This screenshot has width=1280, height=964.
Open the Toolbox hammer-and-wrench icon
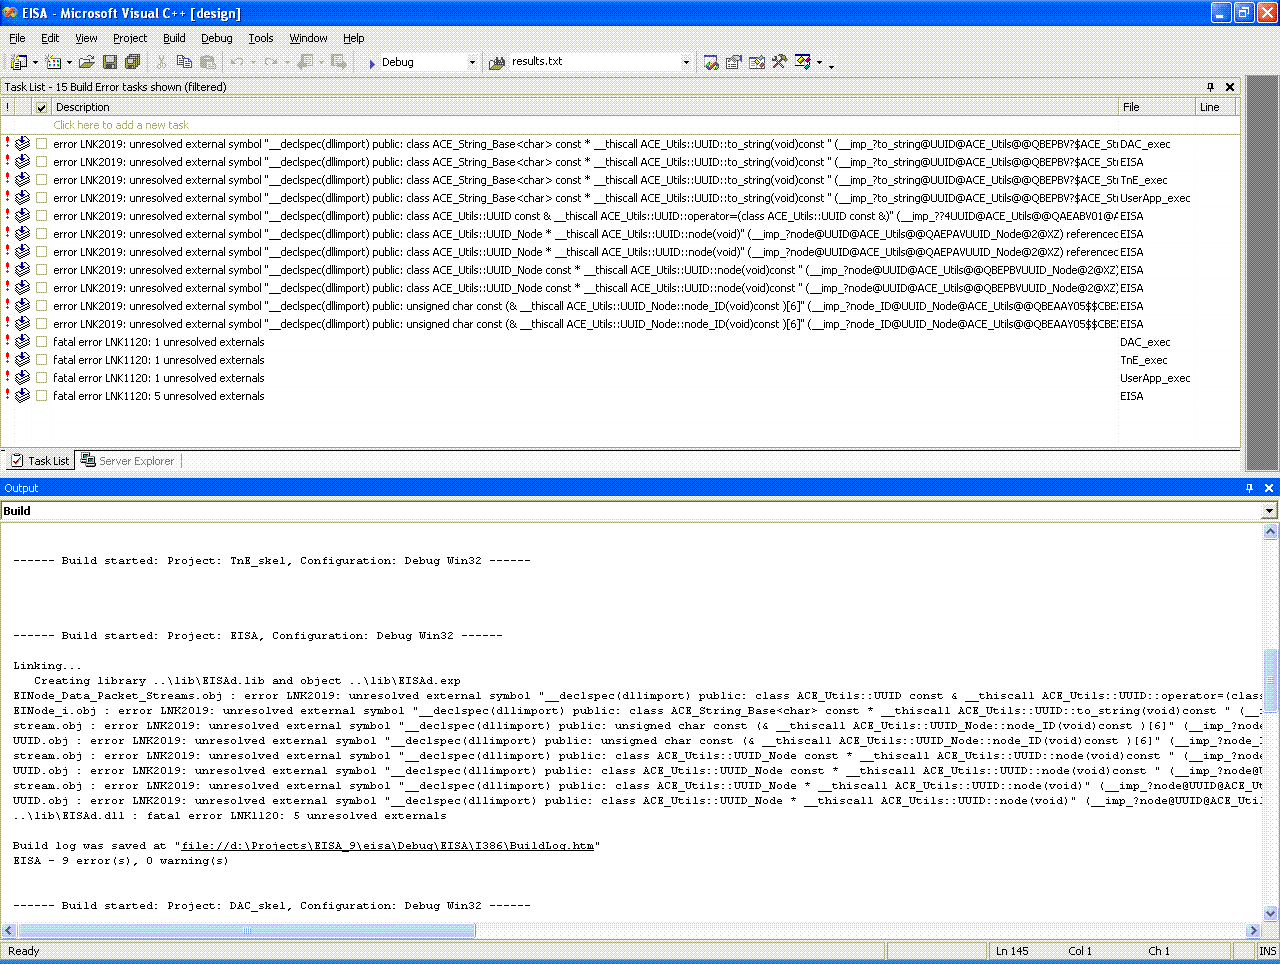(x=780, y=62)
